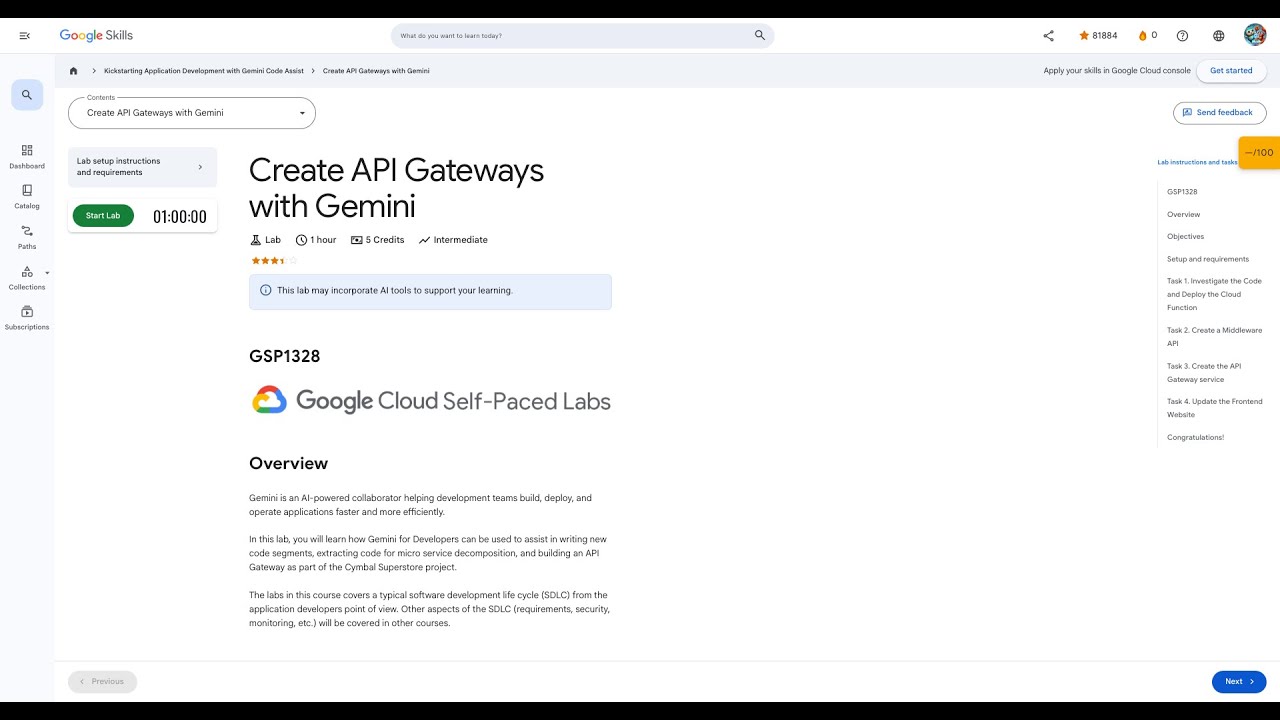Image resolution: width=1280 pixels, height=720 pixels.
Task: Click the Get started button
Action: (1231, 71)
